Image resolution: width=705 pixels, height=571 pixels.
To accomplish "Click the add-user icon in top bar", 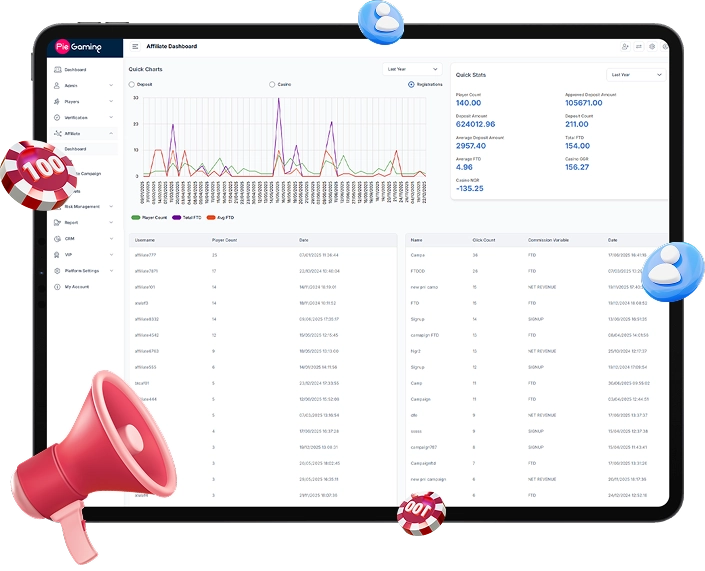I will pyautogui.click(x=625, y=46).
